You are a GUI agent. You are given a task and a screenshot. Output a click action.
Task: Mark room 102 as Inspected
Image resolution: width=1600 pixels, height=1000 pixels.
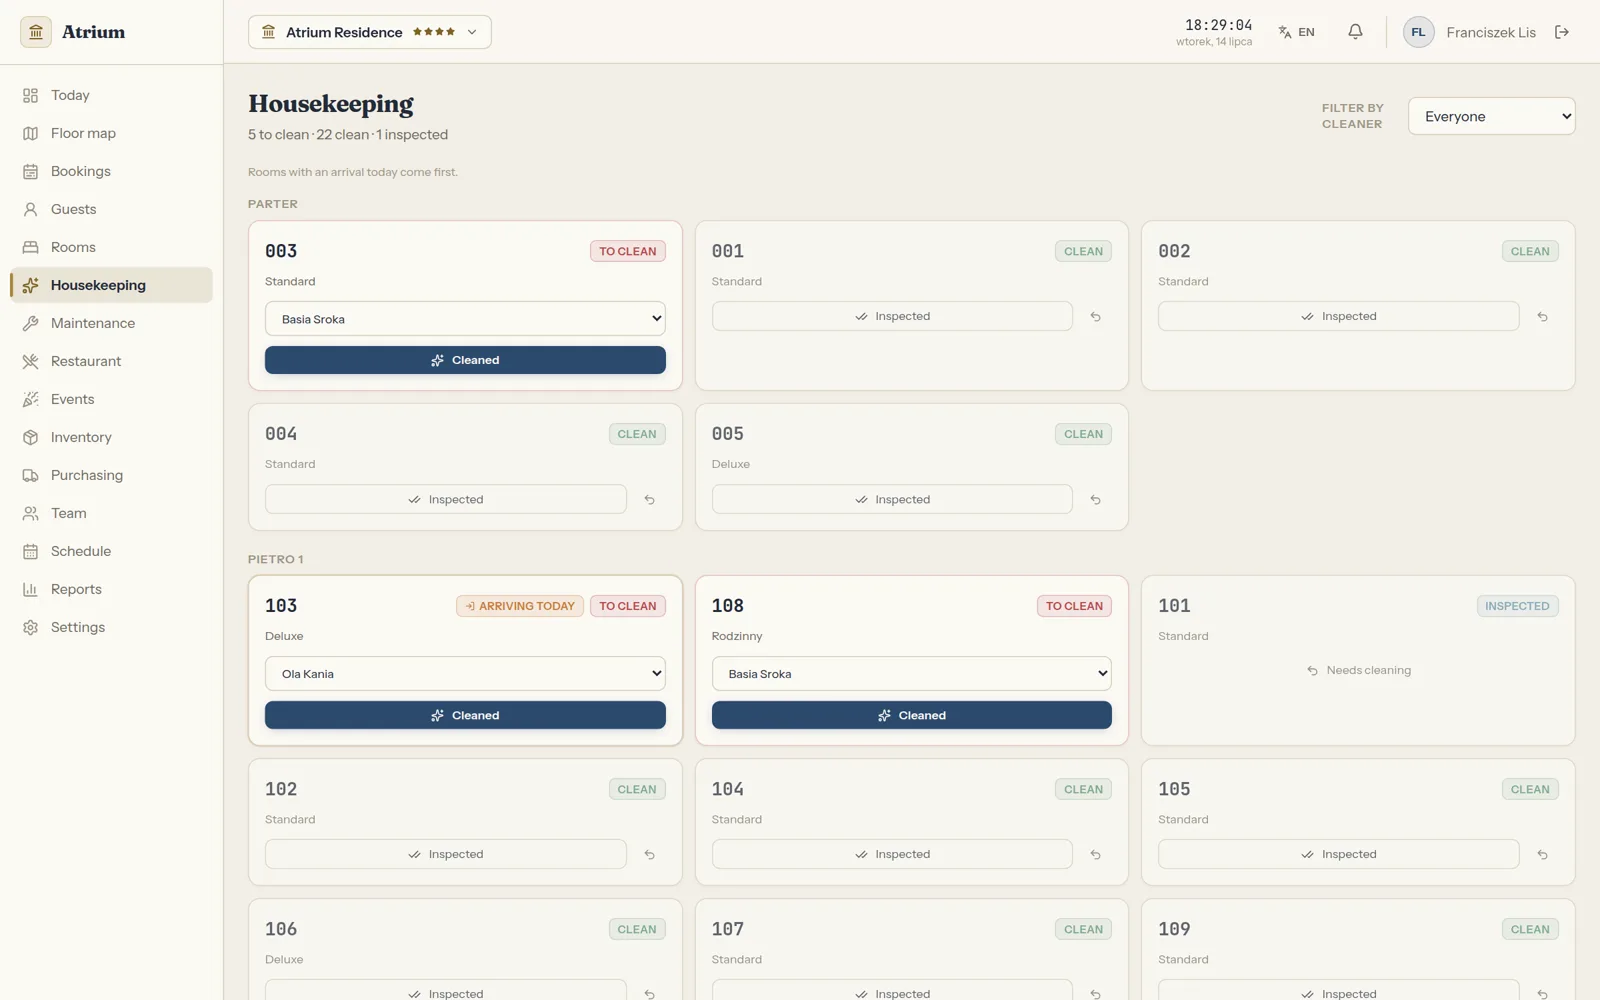pos(446,855)
